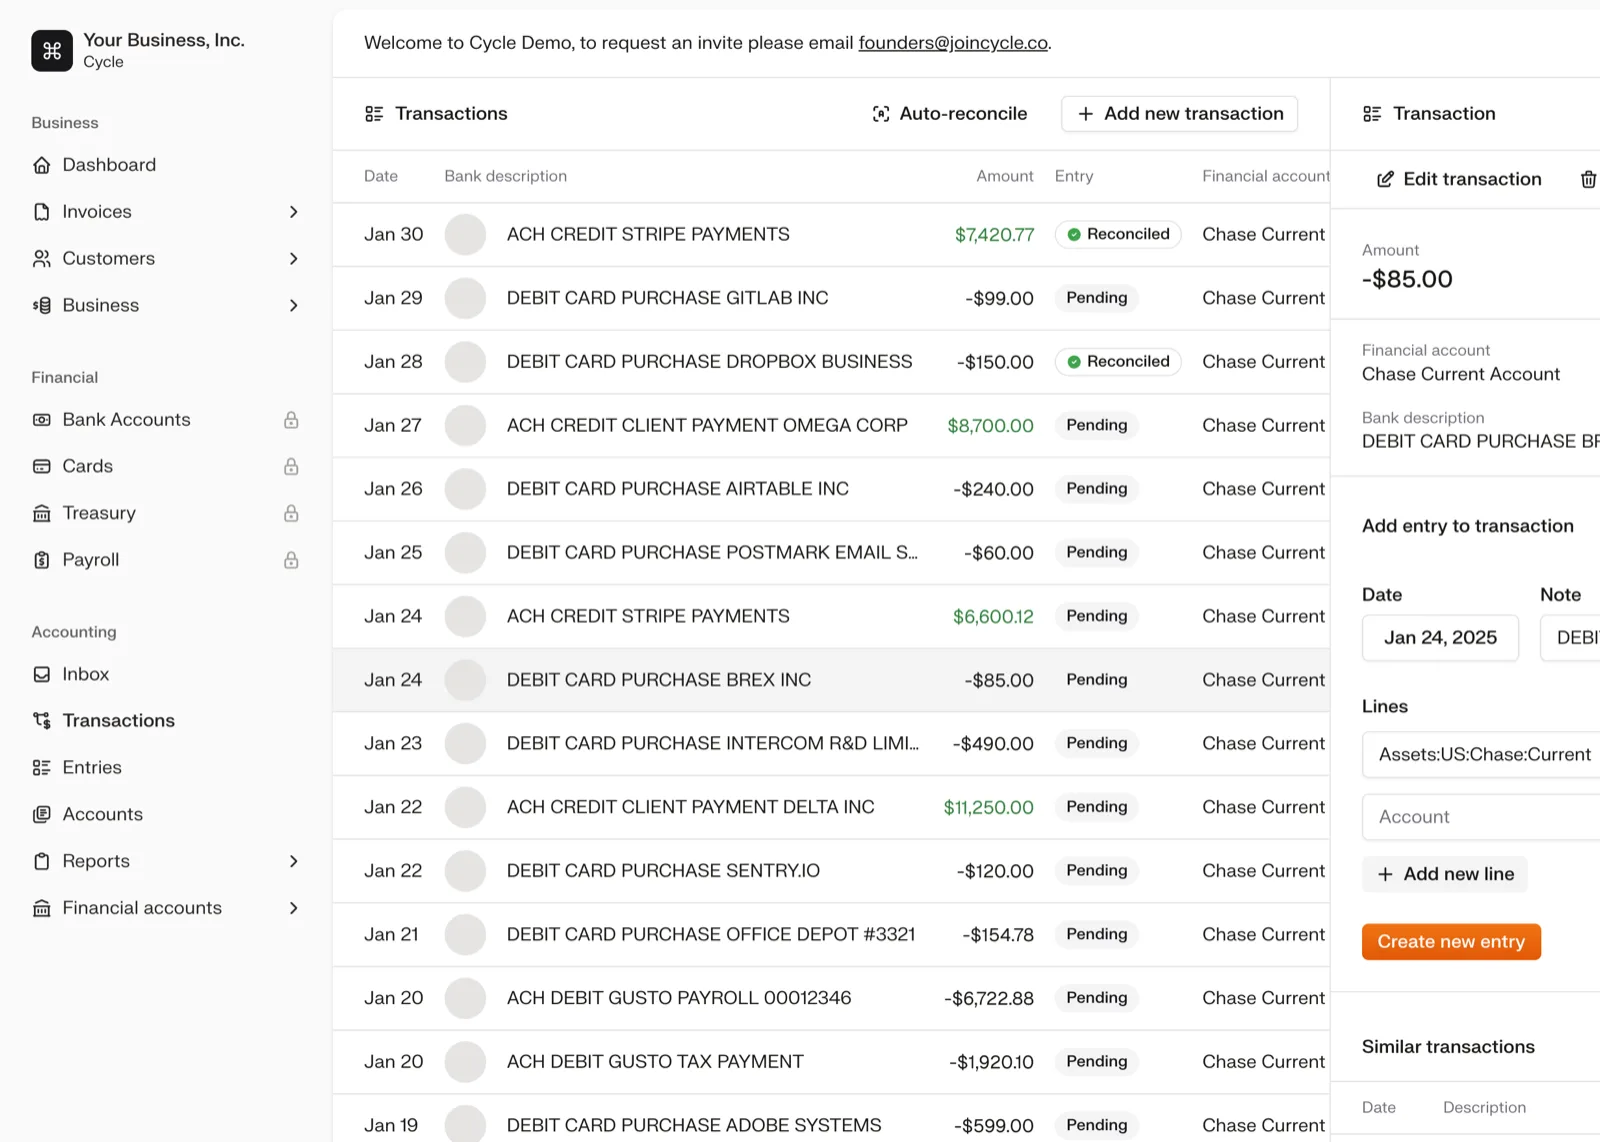The width and height of the screenshot is (1600, 1142).
Task: Click the lock icon beside Treasury
Action: point(291,514)
